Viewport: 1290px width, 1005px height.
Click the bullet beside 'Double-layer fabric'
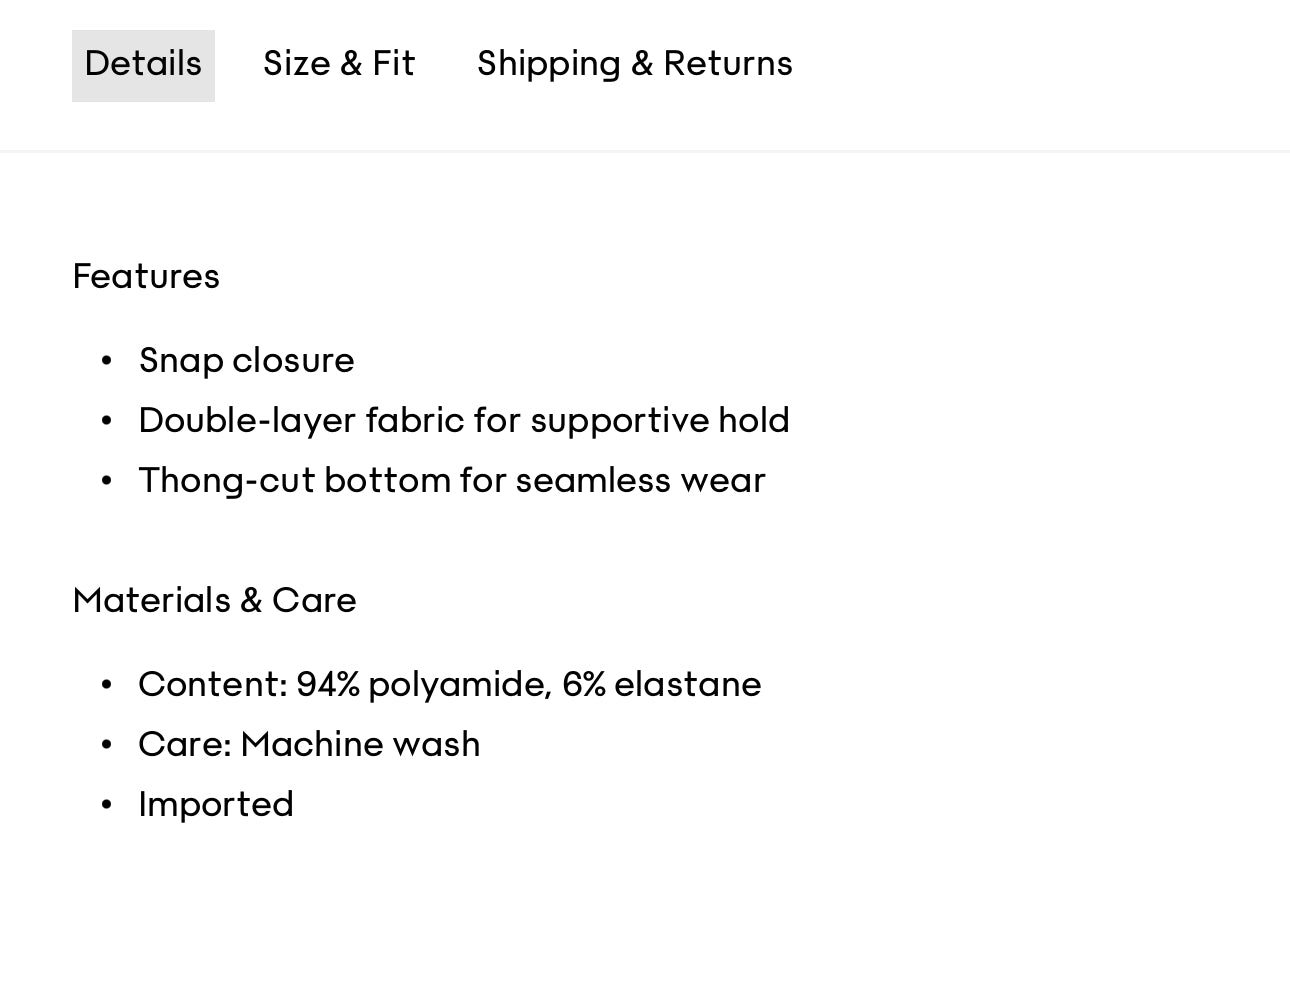[107, 421]
